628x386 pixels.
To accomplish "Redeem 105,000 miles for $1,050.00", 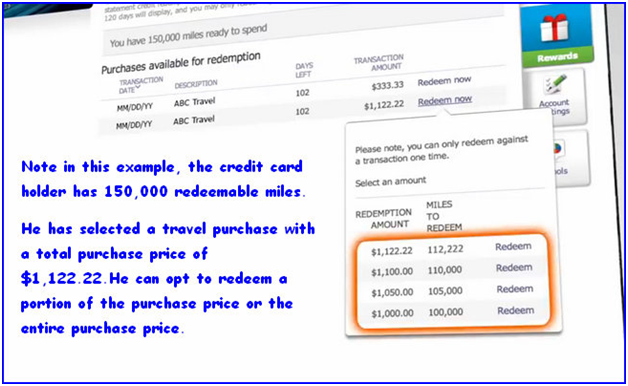I will [515, 289].
